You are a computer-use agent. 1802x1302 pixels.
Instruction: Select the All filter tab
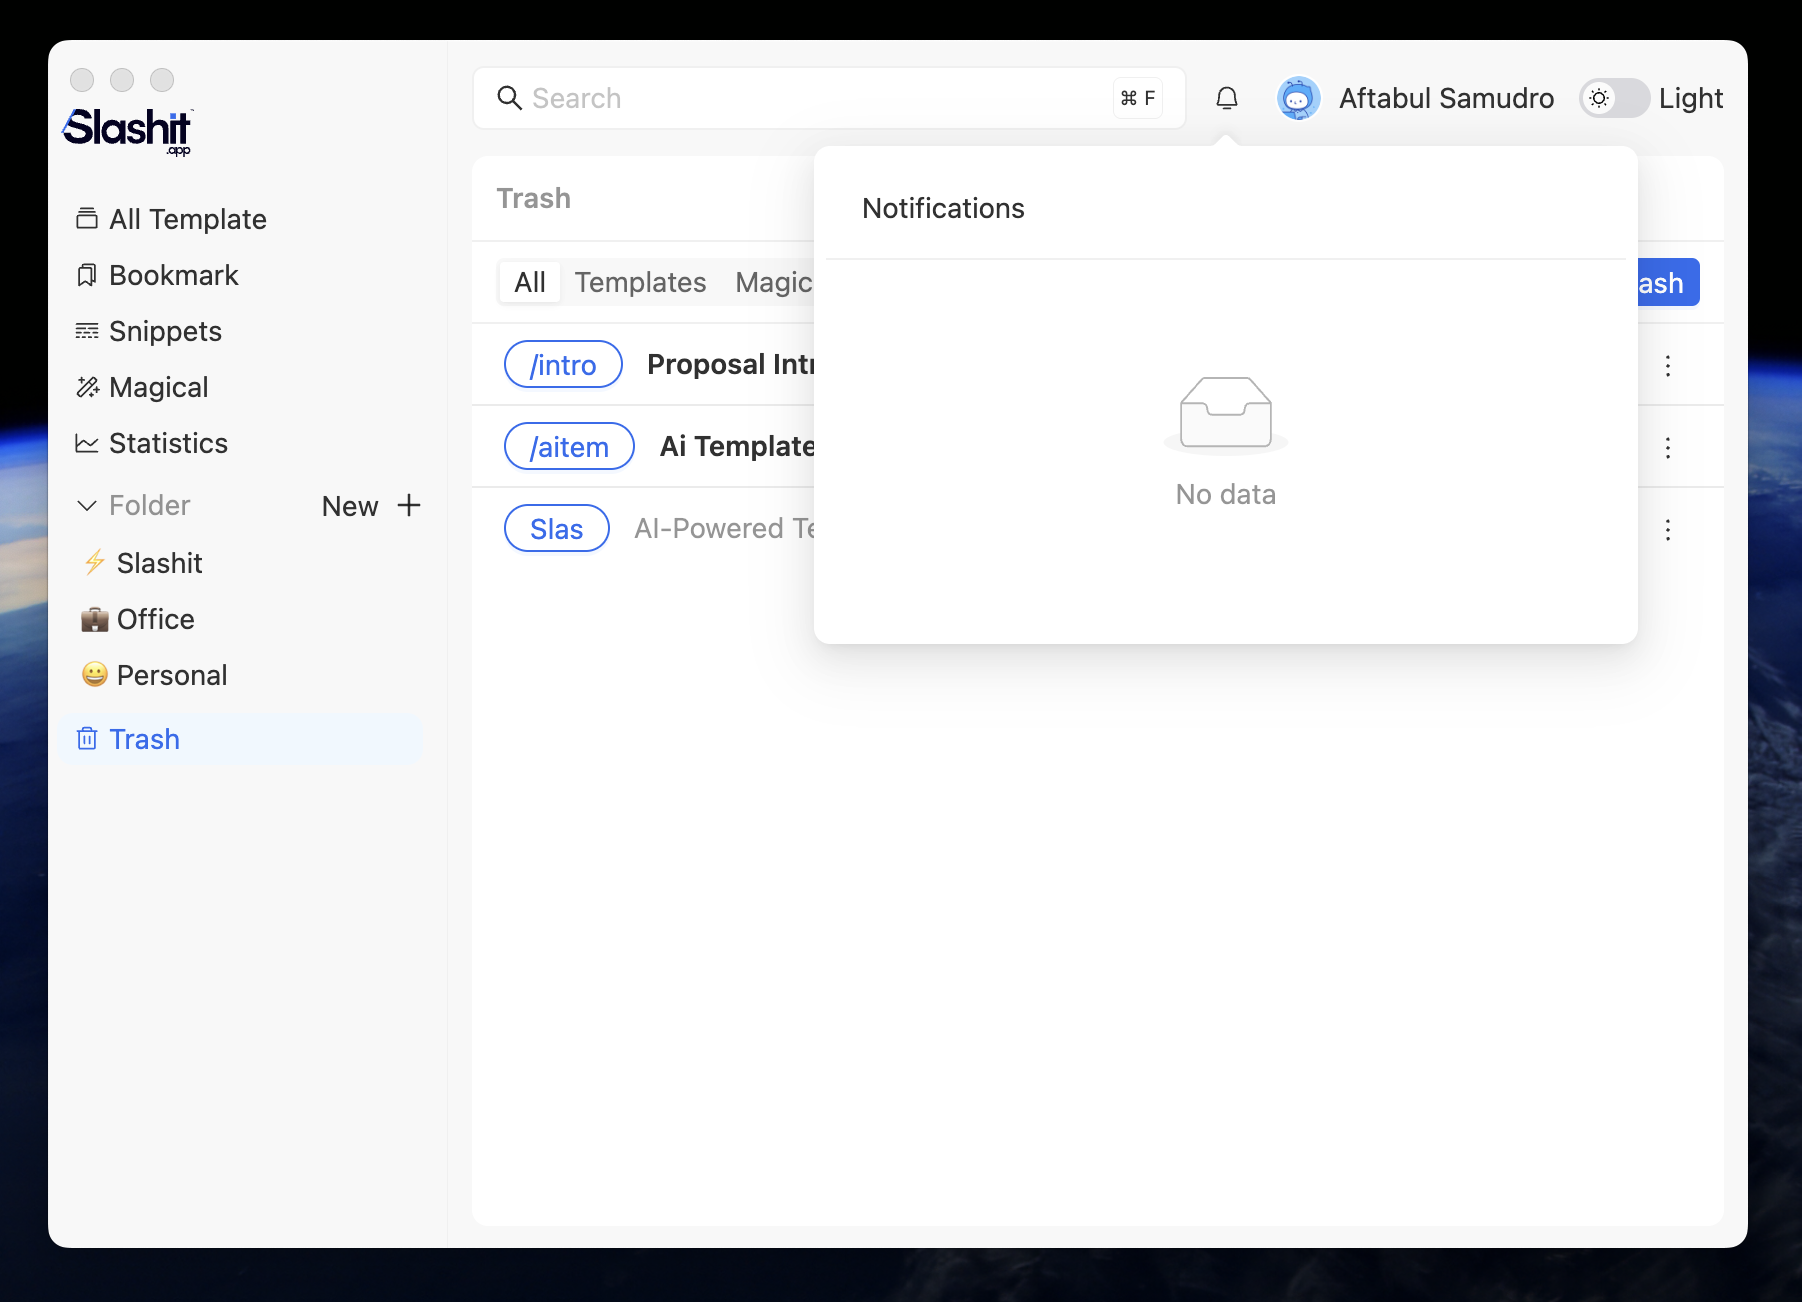530,283
